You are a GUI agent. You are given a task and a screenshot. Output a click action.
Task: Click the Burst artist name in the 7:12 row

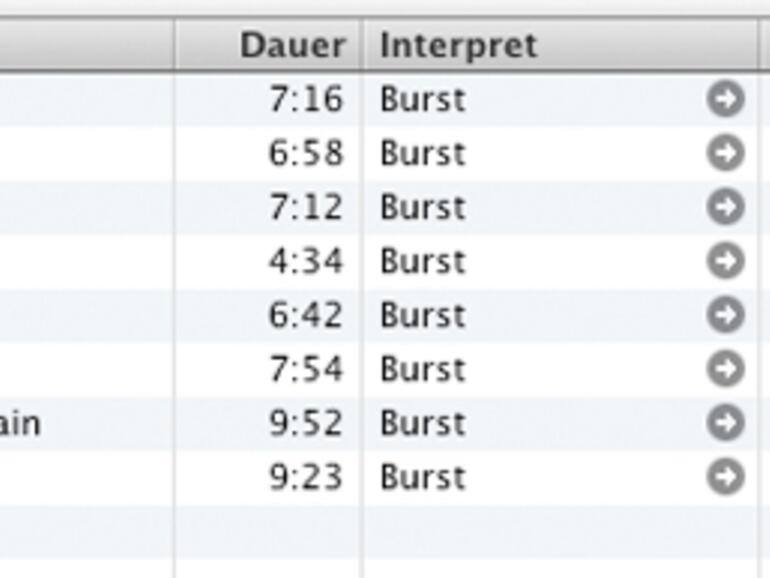[423, 207]
